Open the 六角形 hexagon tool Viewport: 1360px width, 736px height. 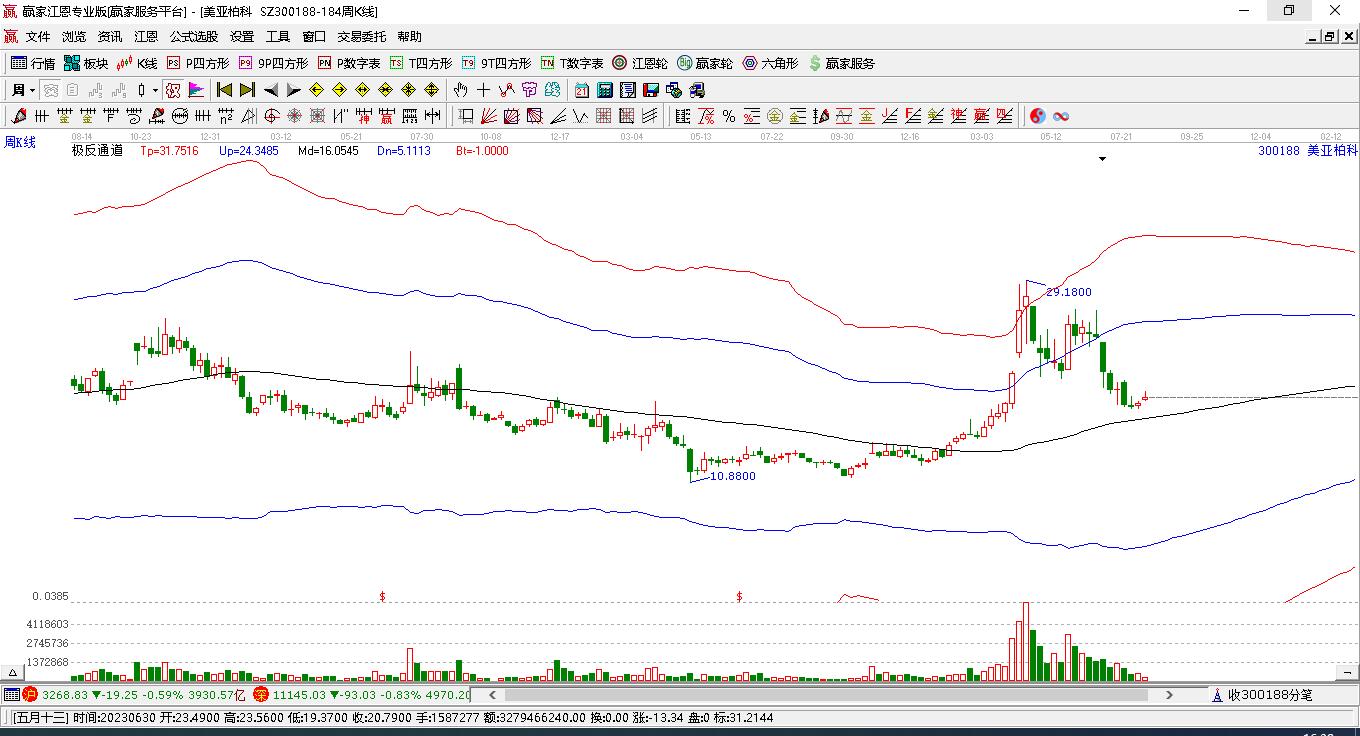click(770, 63)
